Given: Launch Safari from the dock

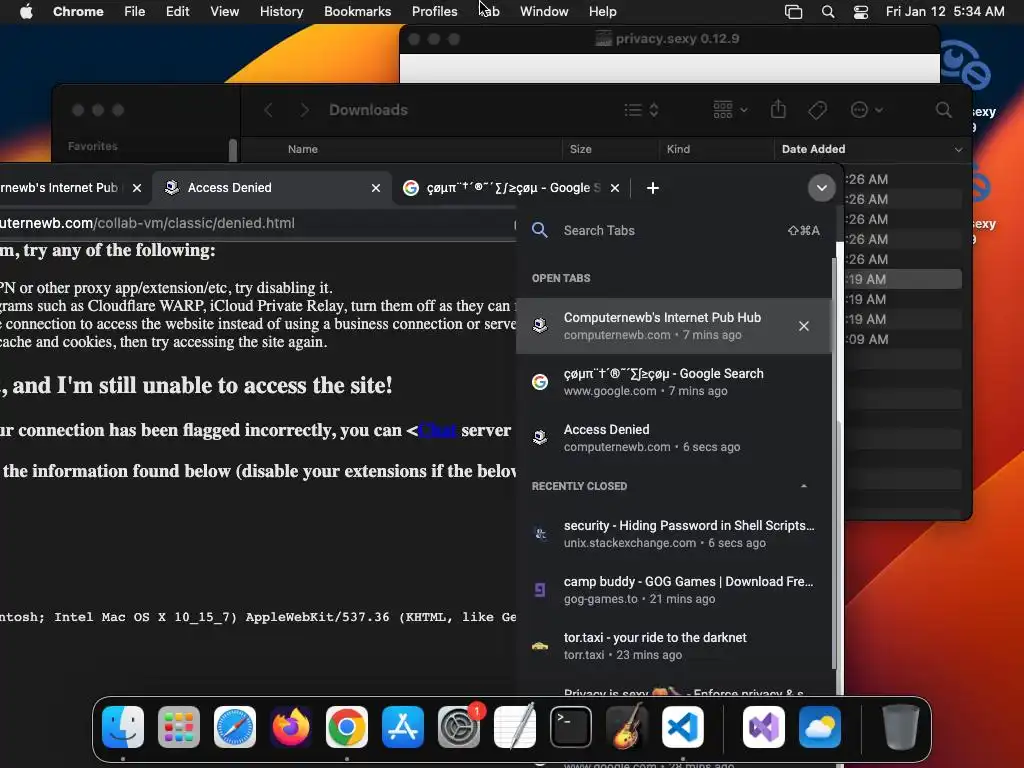Looking at the screenshot, I should [235, 727].
